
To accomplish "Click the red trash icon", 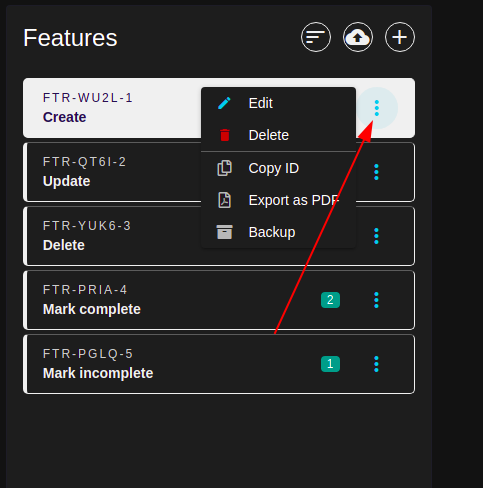I will [225, 135].
